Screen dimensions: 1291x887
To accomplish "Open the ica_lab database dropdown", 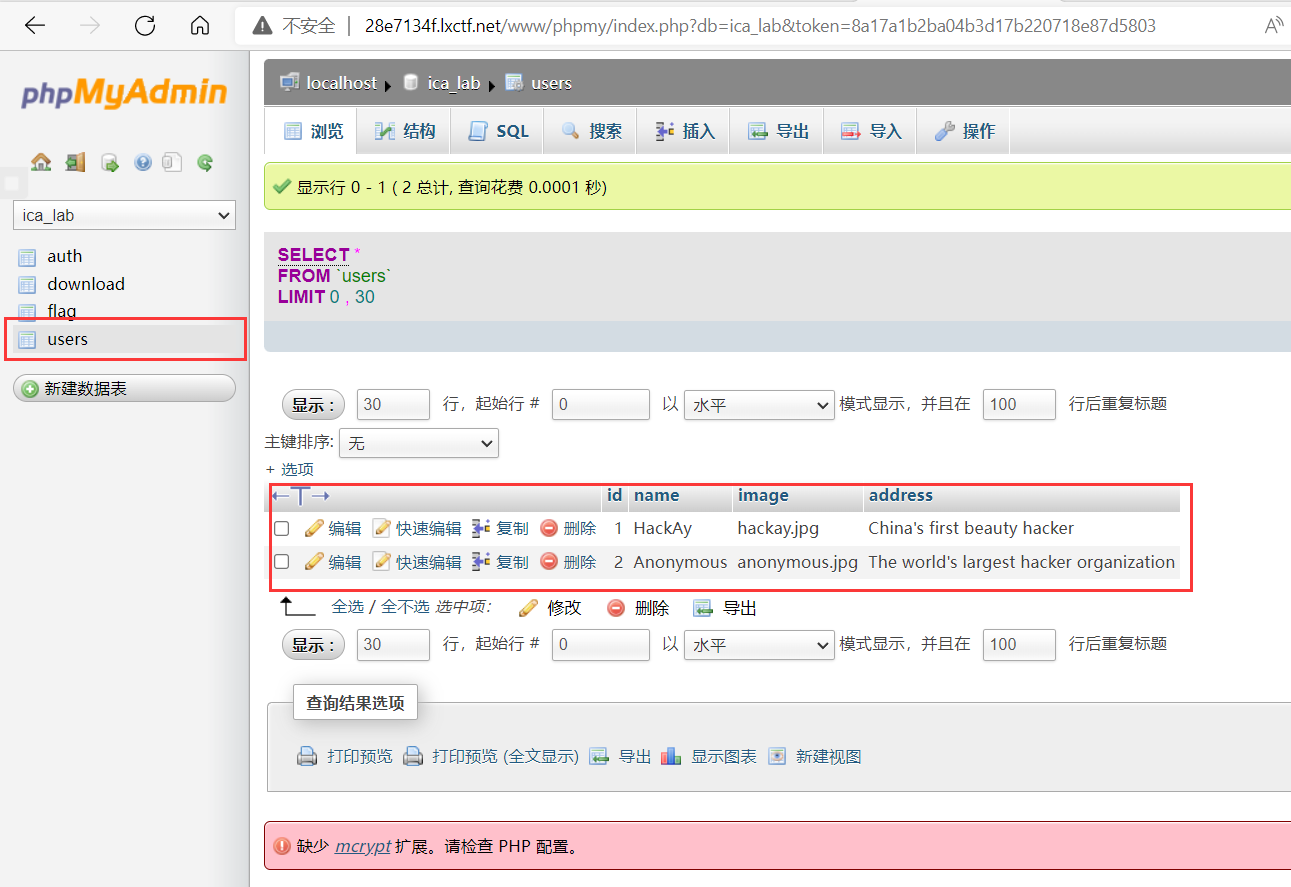I will click(x=124, y=215).
